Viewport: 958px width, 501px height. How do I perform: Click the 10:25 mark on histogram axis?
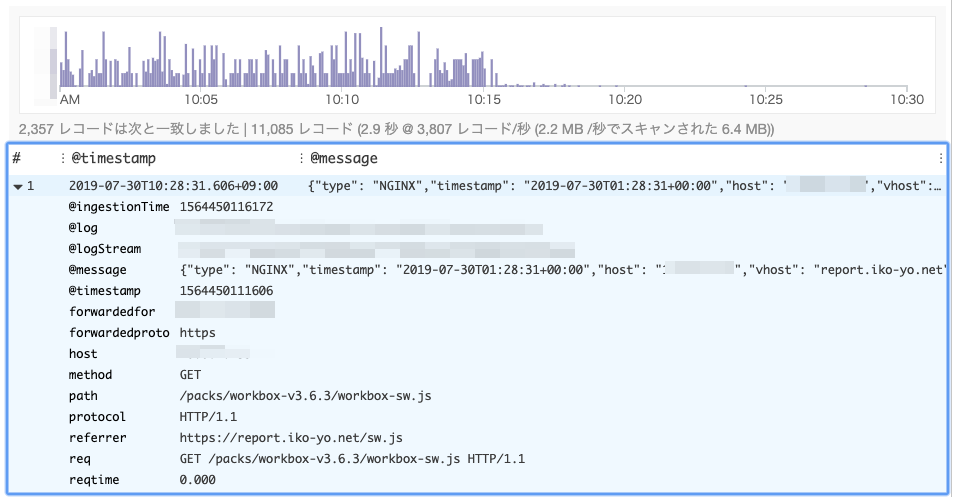click(x=765, y=100)
